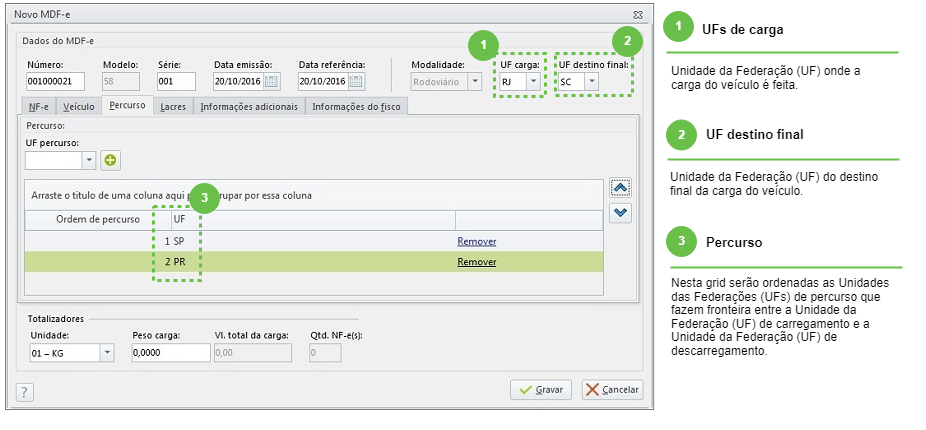Click the Gravar button
Screen dimensions: 926x430
541,390
